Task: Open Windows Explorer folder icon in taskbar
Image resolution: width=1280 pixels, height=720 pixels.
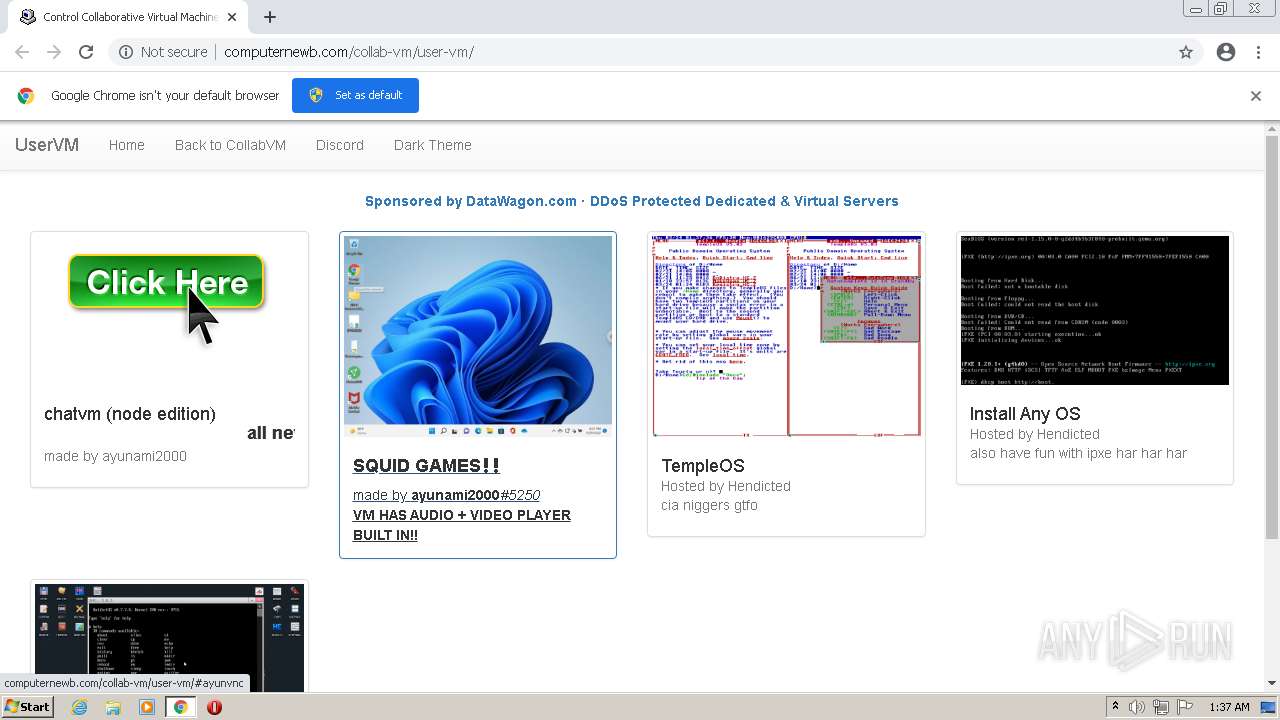Action: pos(113,707)
